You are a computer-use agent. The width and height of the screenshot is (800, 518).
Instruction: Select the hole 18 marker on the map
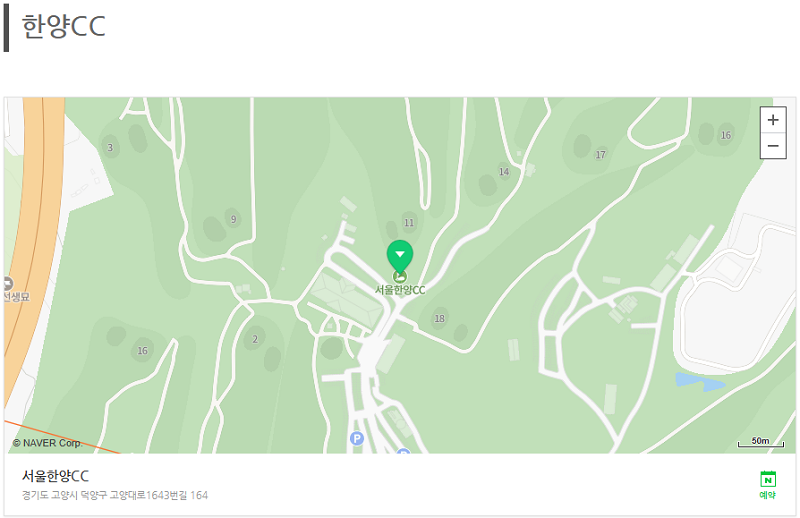point(439,318)
